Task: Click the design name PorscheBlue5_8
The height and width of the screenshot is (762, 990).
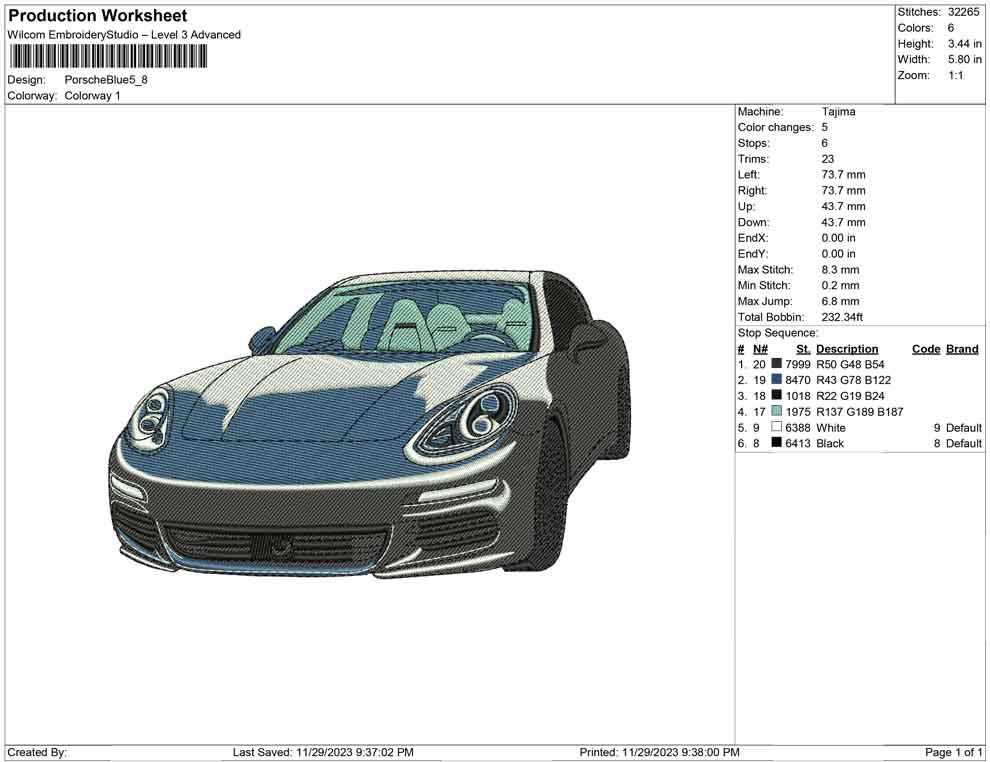Action: tap(104, 79)
